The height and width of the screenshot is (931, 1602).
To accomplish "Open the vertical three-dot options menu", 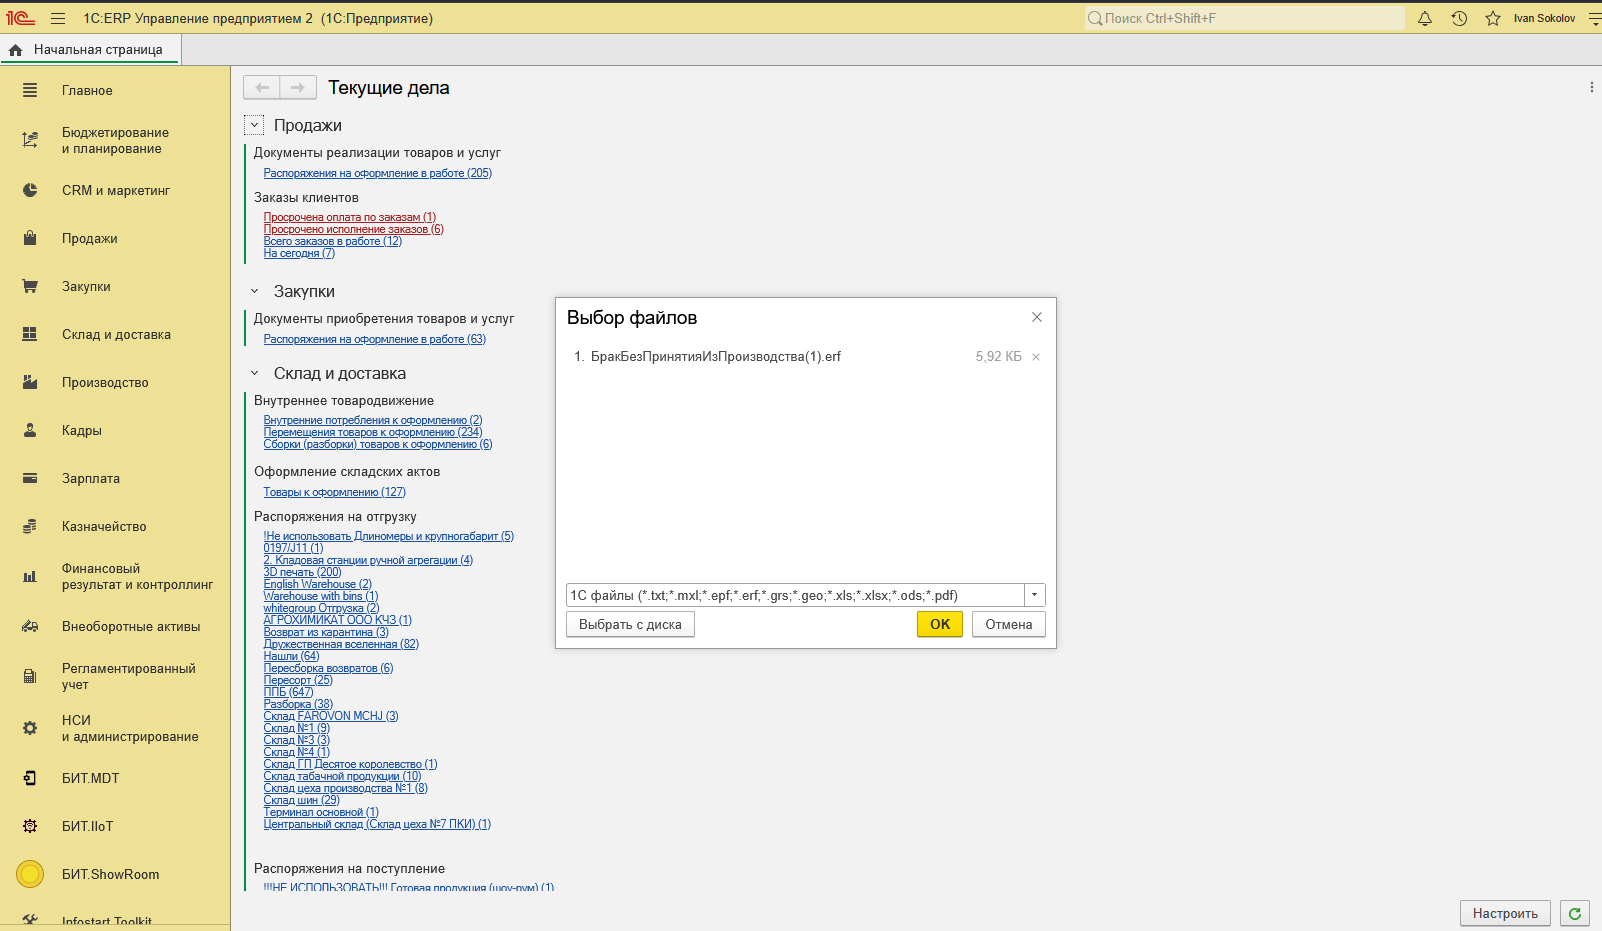I will click(1591, 88).
